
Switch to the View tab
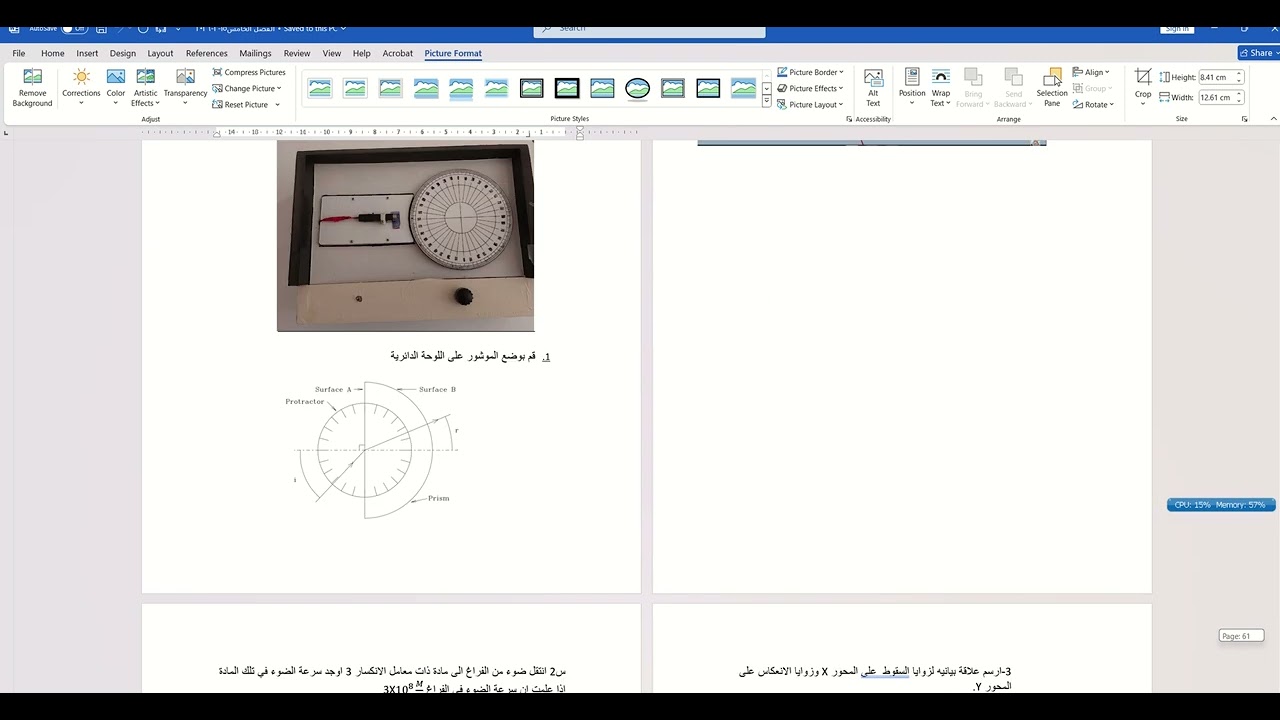click(332, 53)
